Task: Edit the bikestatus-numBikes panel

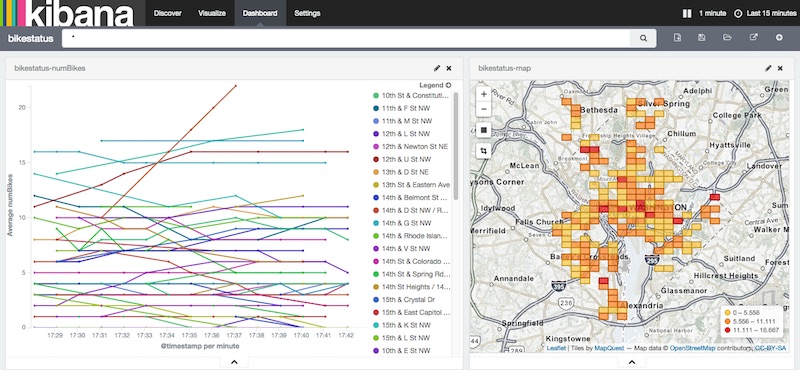Action: click(x=437, y=68)
